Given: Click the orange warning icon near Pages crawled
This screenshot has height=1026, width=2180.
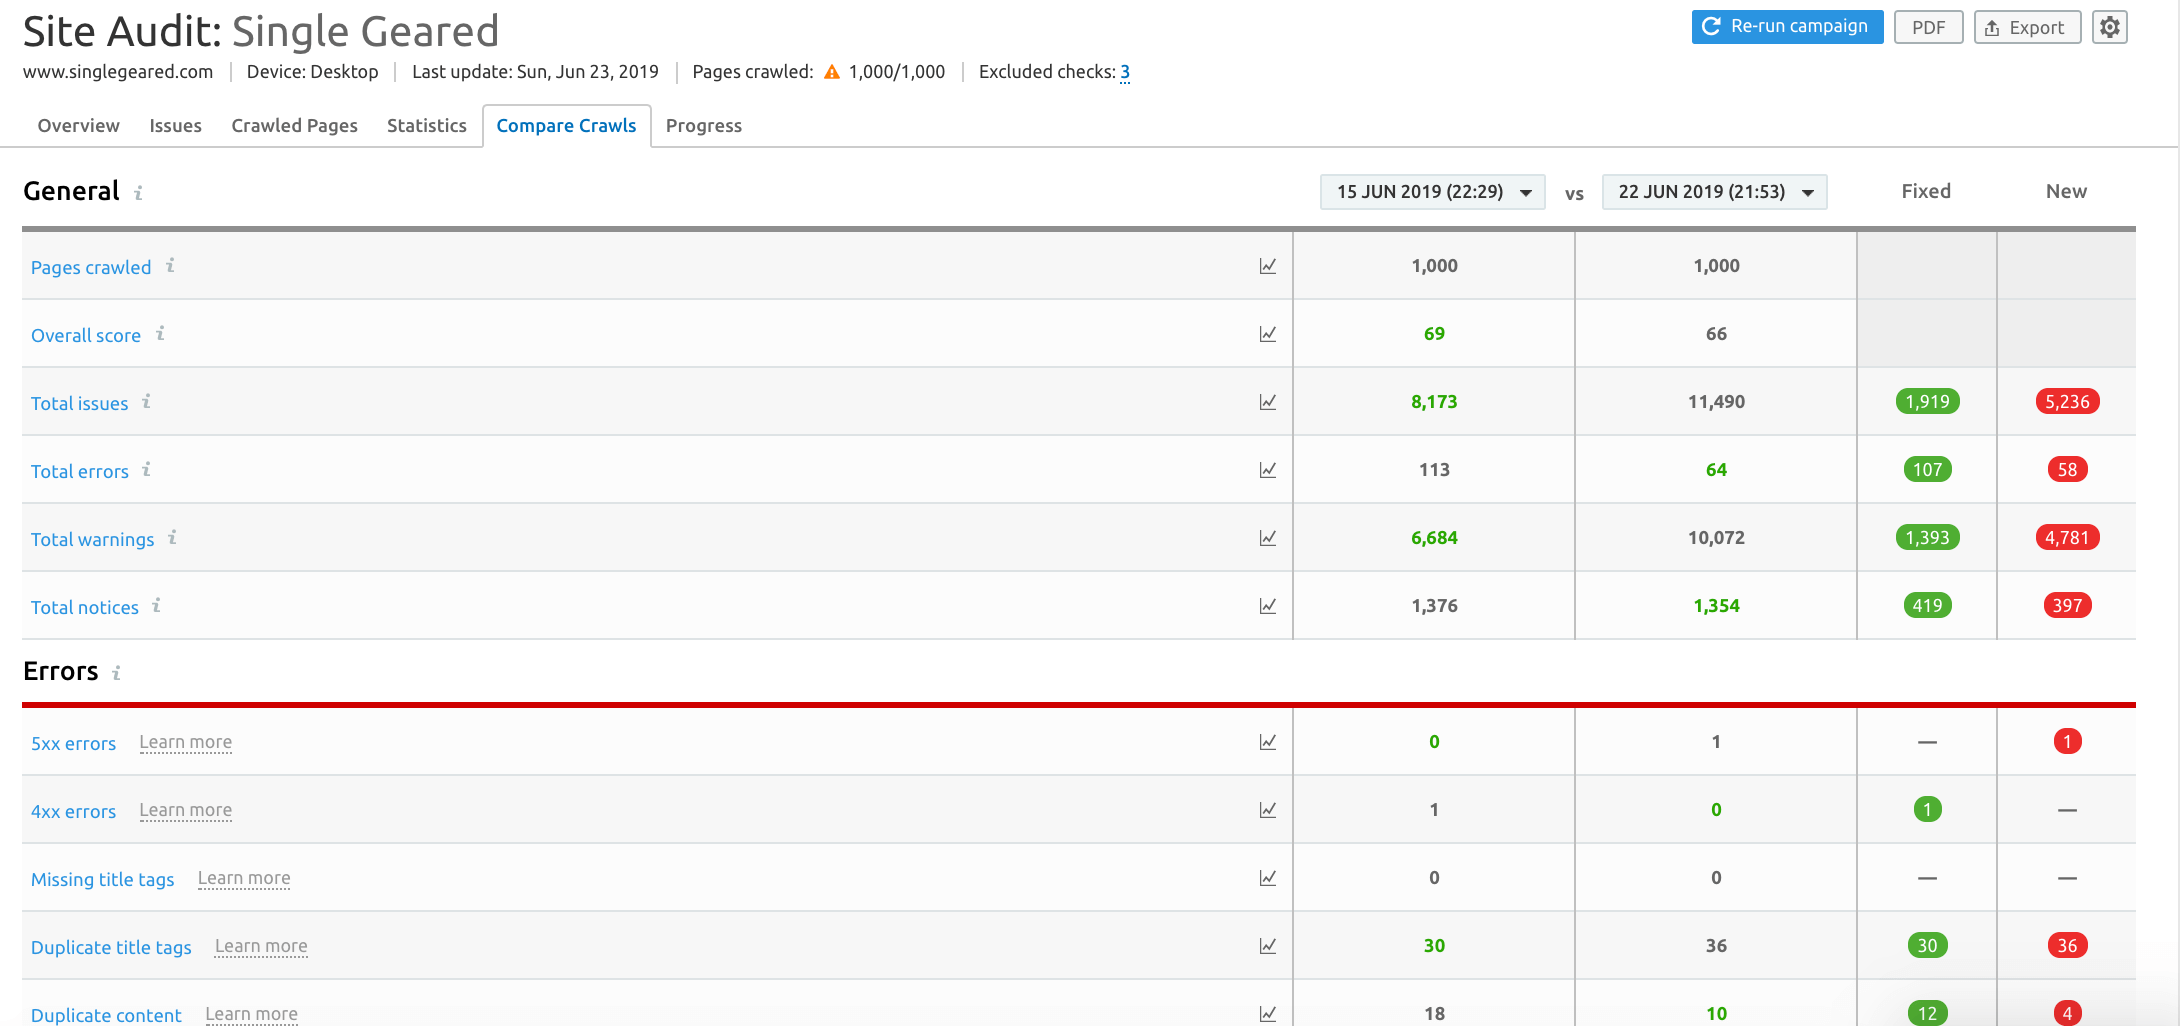Looking at the screenshot, I should coord(832,72).
